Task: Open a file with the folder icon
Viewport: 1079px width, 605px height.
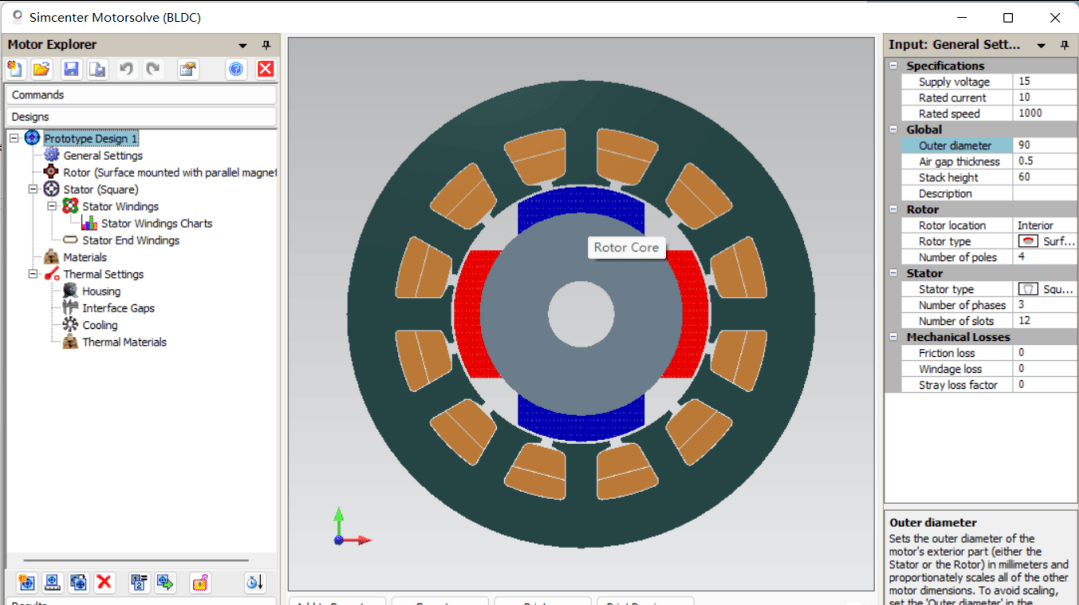Action: pyautogui.click(x=41, y=69)
